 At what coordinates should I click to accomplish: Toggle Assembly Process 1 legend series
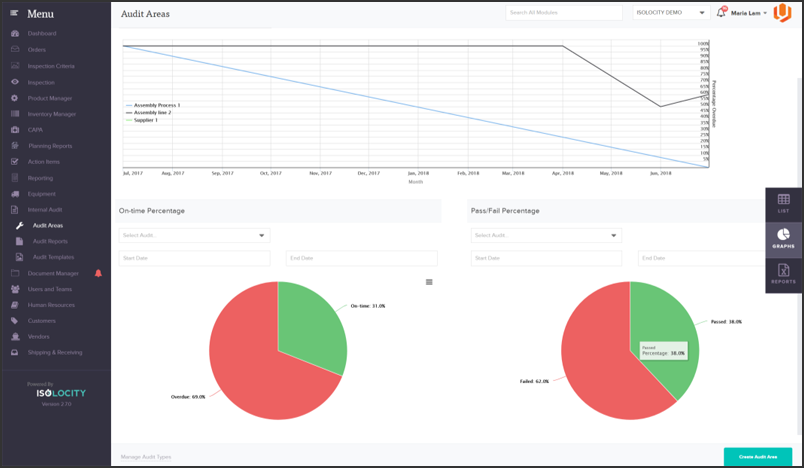pyautogui.click(x=153, y=105)
